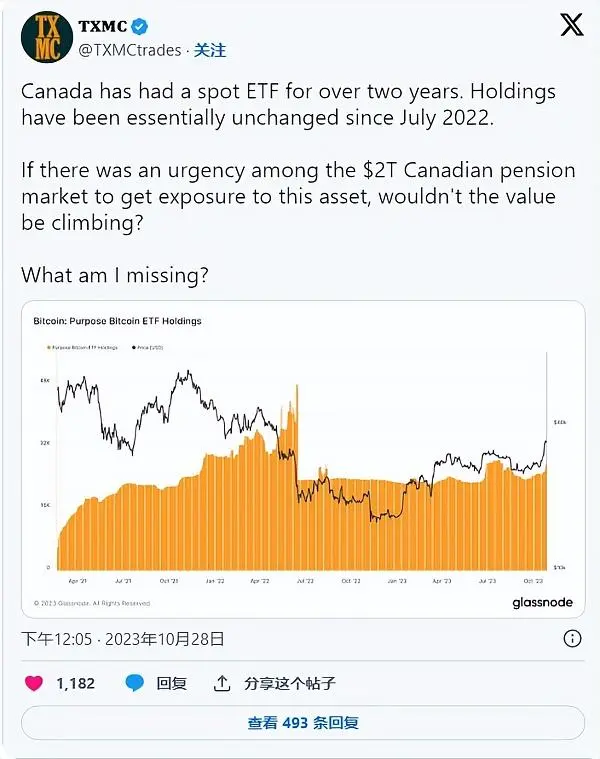Image resolution: width=600 pixels, height=759 pixels.
Task: Click the 回复 reply label
Action: click(x=172, y=683)
